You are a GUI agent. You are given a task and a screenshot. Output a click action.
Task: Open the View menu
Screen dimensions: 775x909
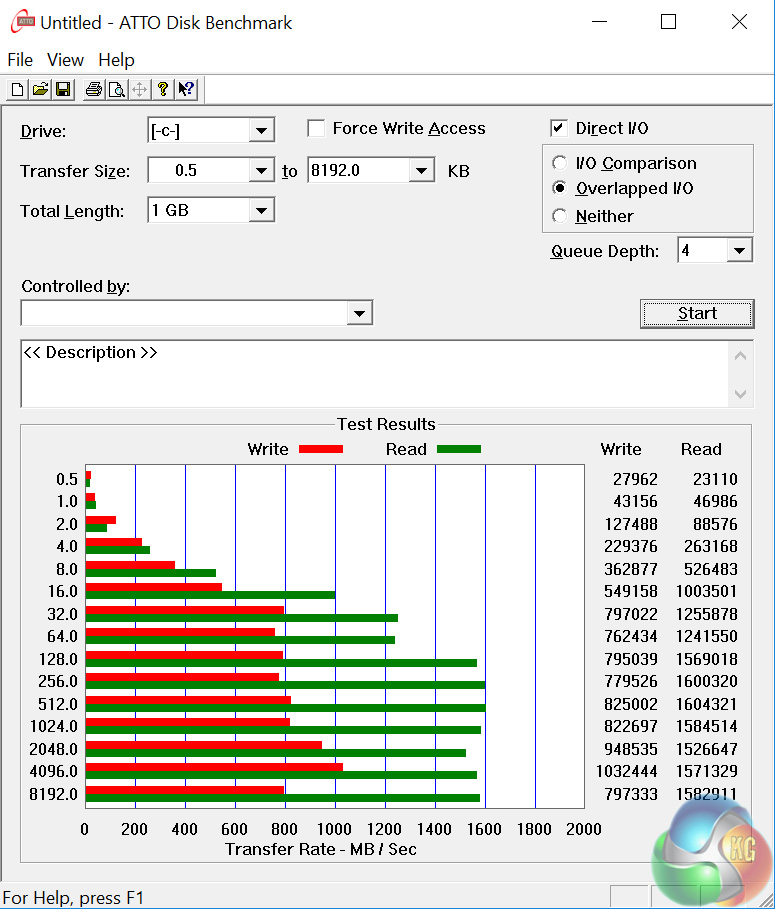(66, 60)
